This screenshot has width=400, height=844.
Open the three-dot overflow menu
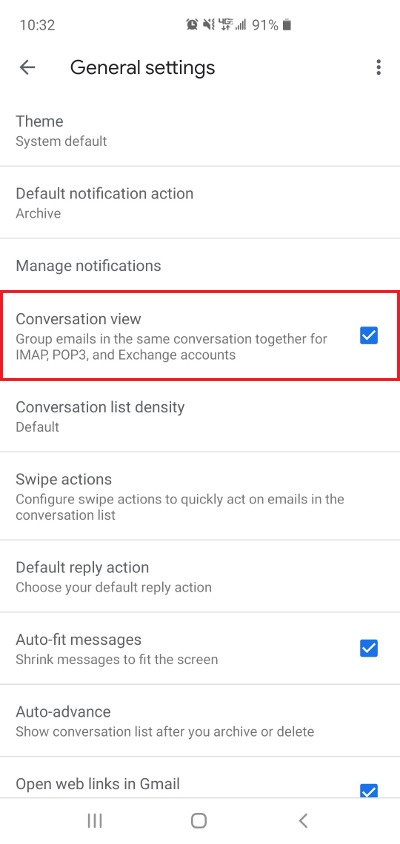378,67
